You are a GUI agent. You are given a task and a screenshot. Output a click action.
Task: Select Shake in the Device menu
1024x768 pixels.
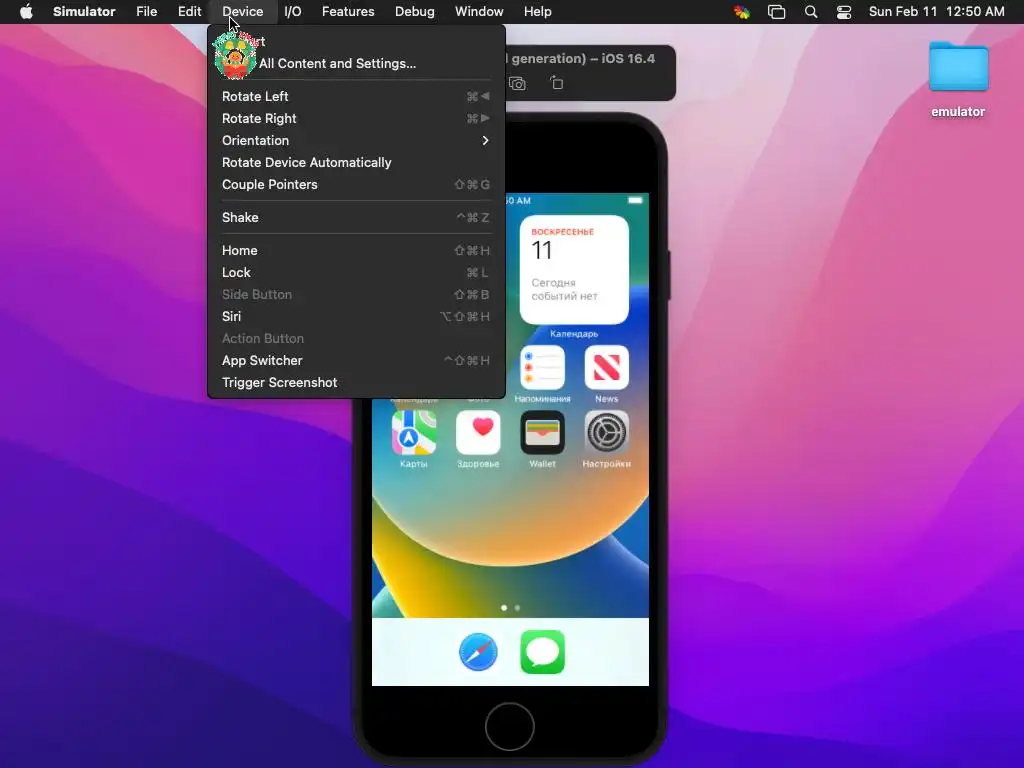tap(357, 217)
